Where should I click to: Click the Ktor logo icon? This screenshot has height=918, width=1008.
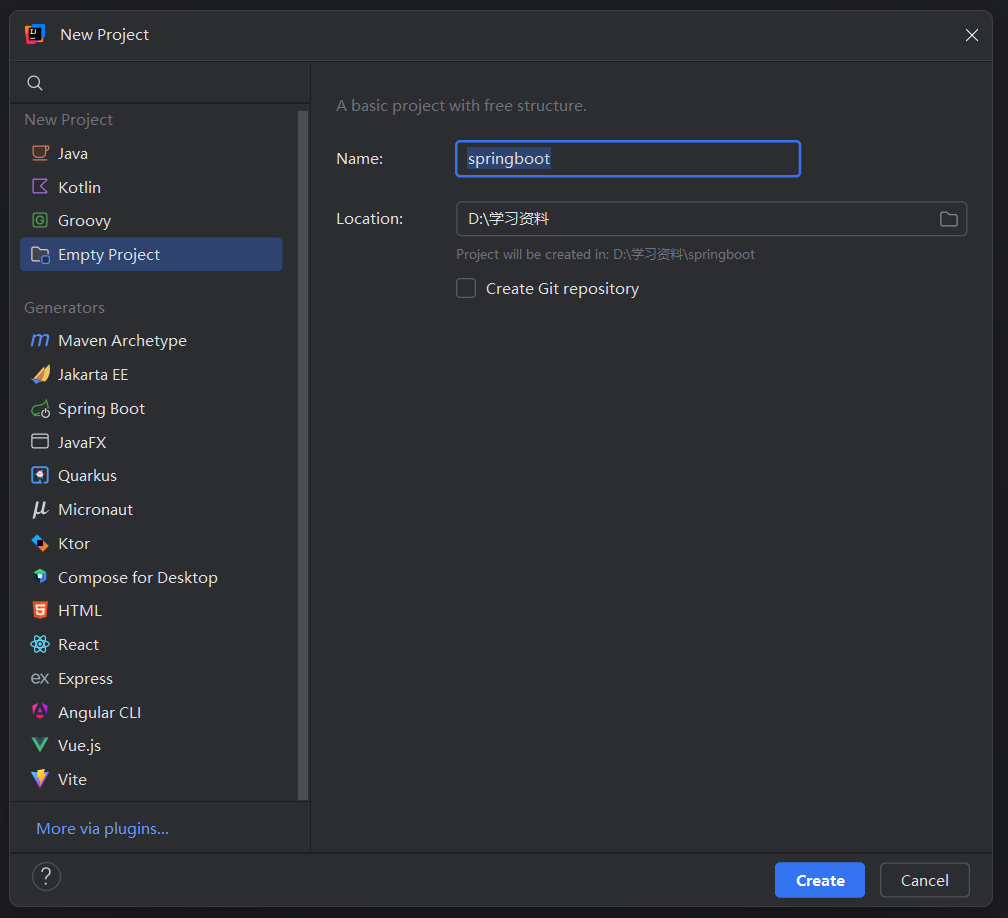point(40,543)
